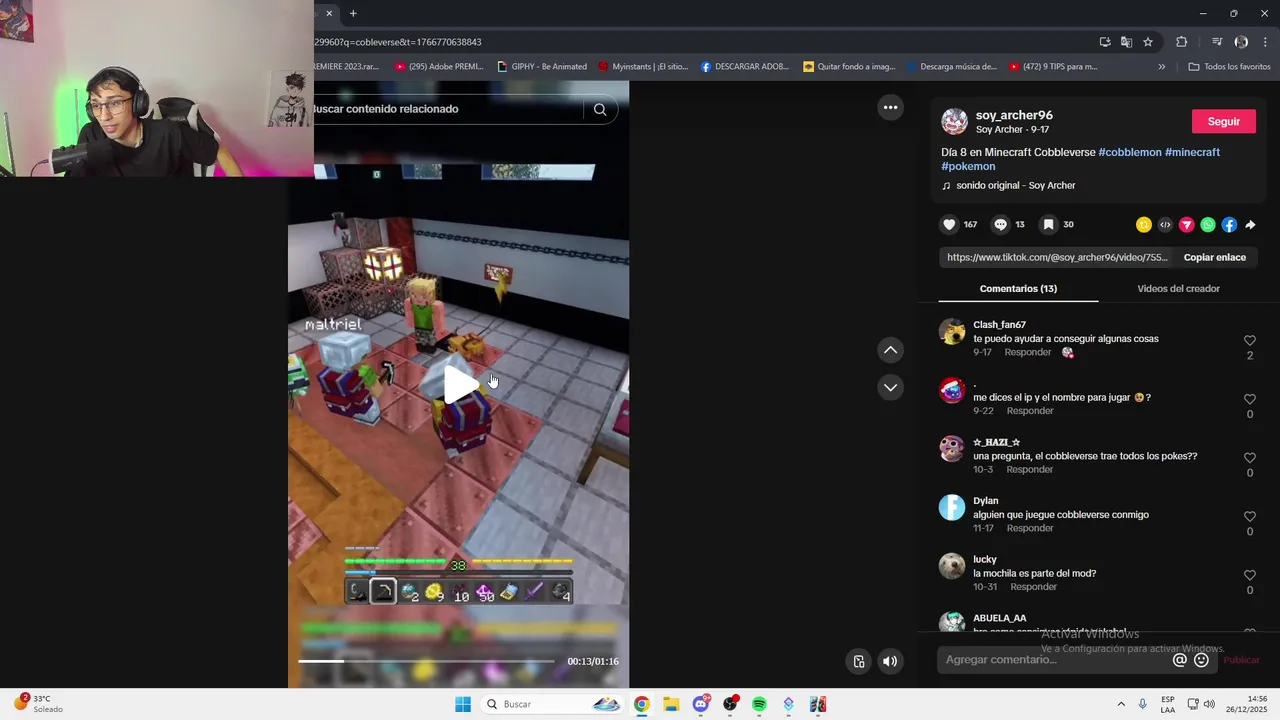
Task: Open the Quitar fondo a imag... bookmark
Action: point(849,67)
